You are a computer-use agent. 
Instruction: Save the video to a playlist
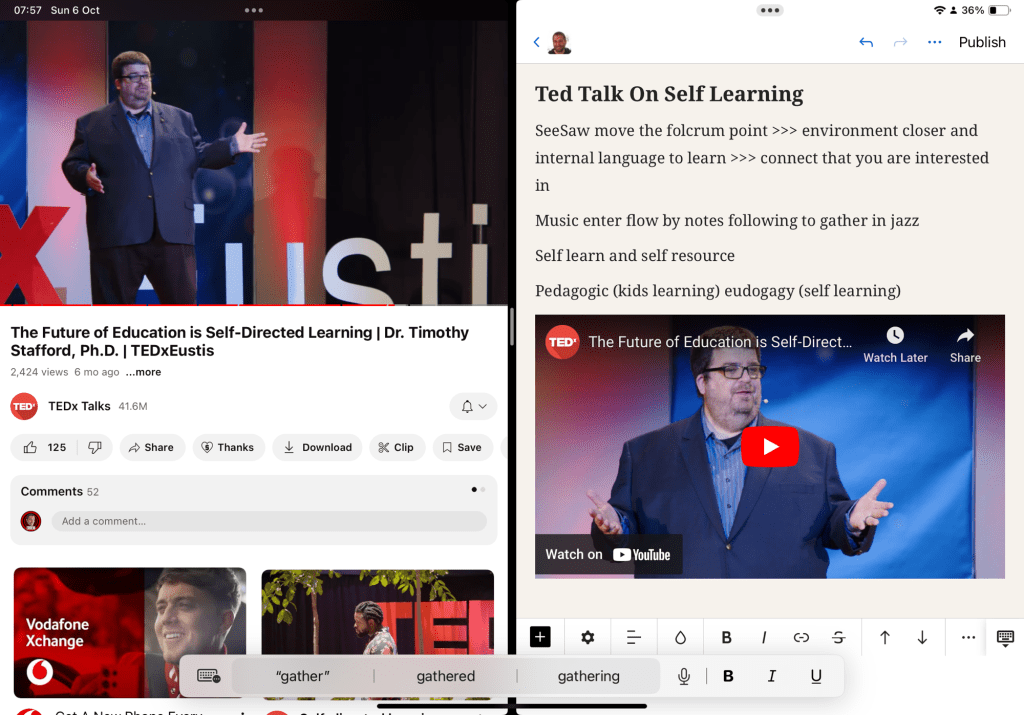[x=462, y=447]
